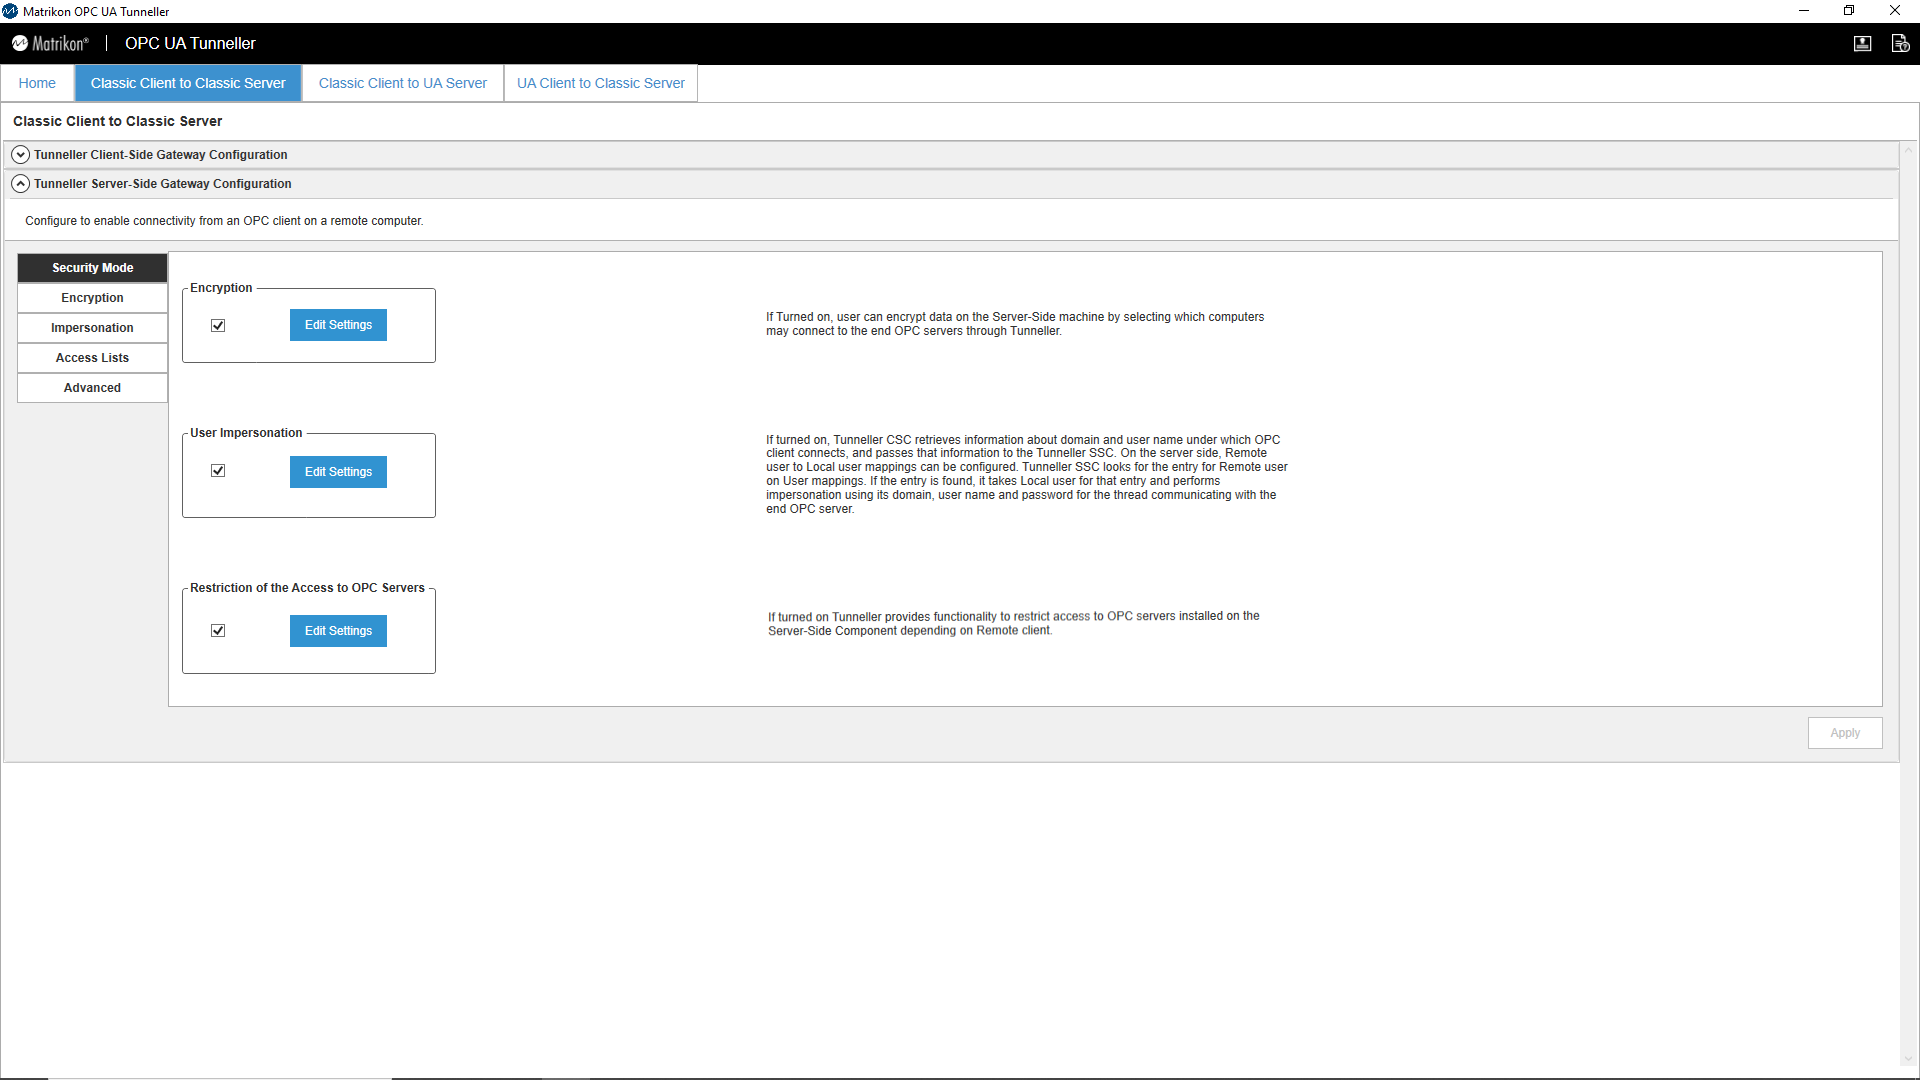1920x1080 pixels.
Task: Click Edit Settings for User Impersonation
Action: click(x=338, y=472)
